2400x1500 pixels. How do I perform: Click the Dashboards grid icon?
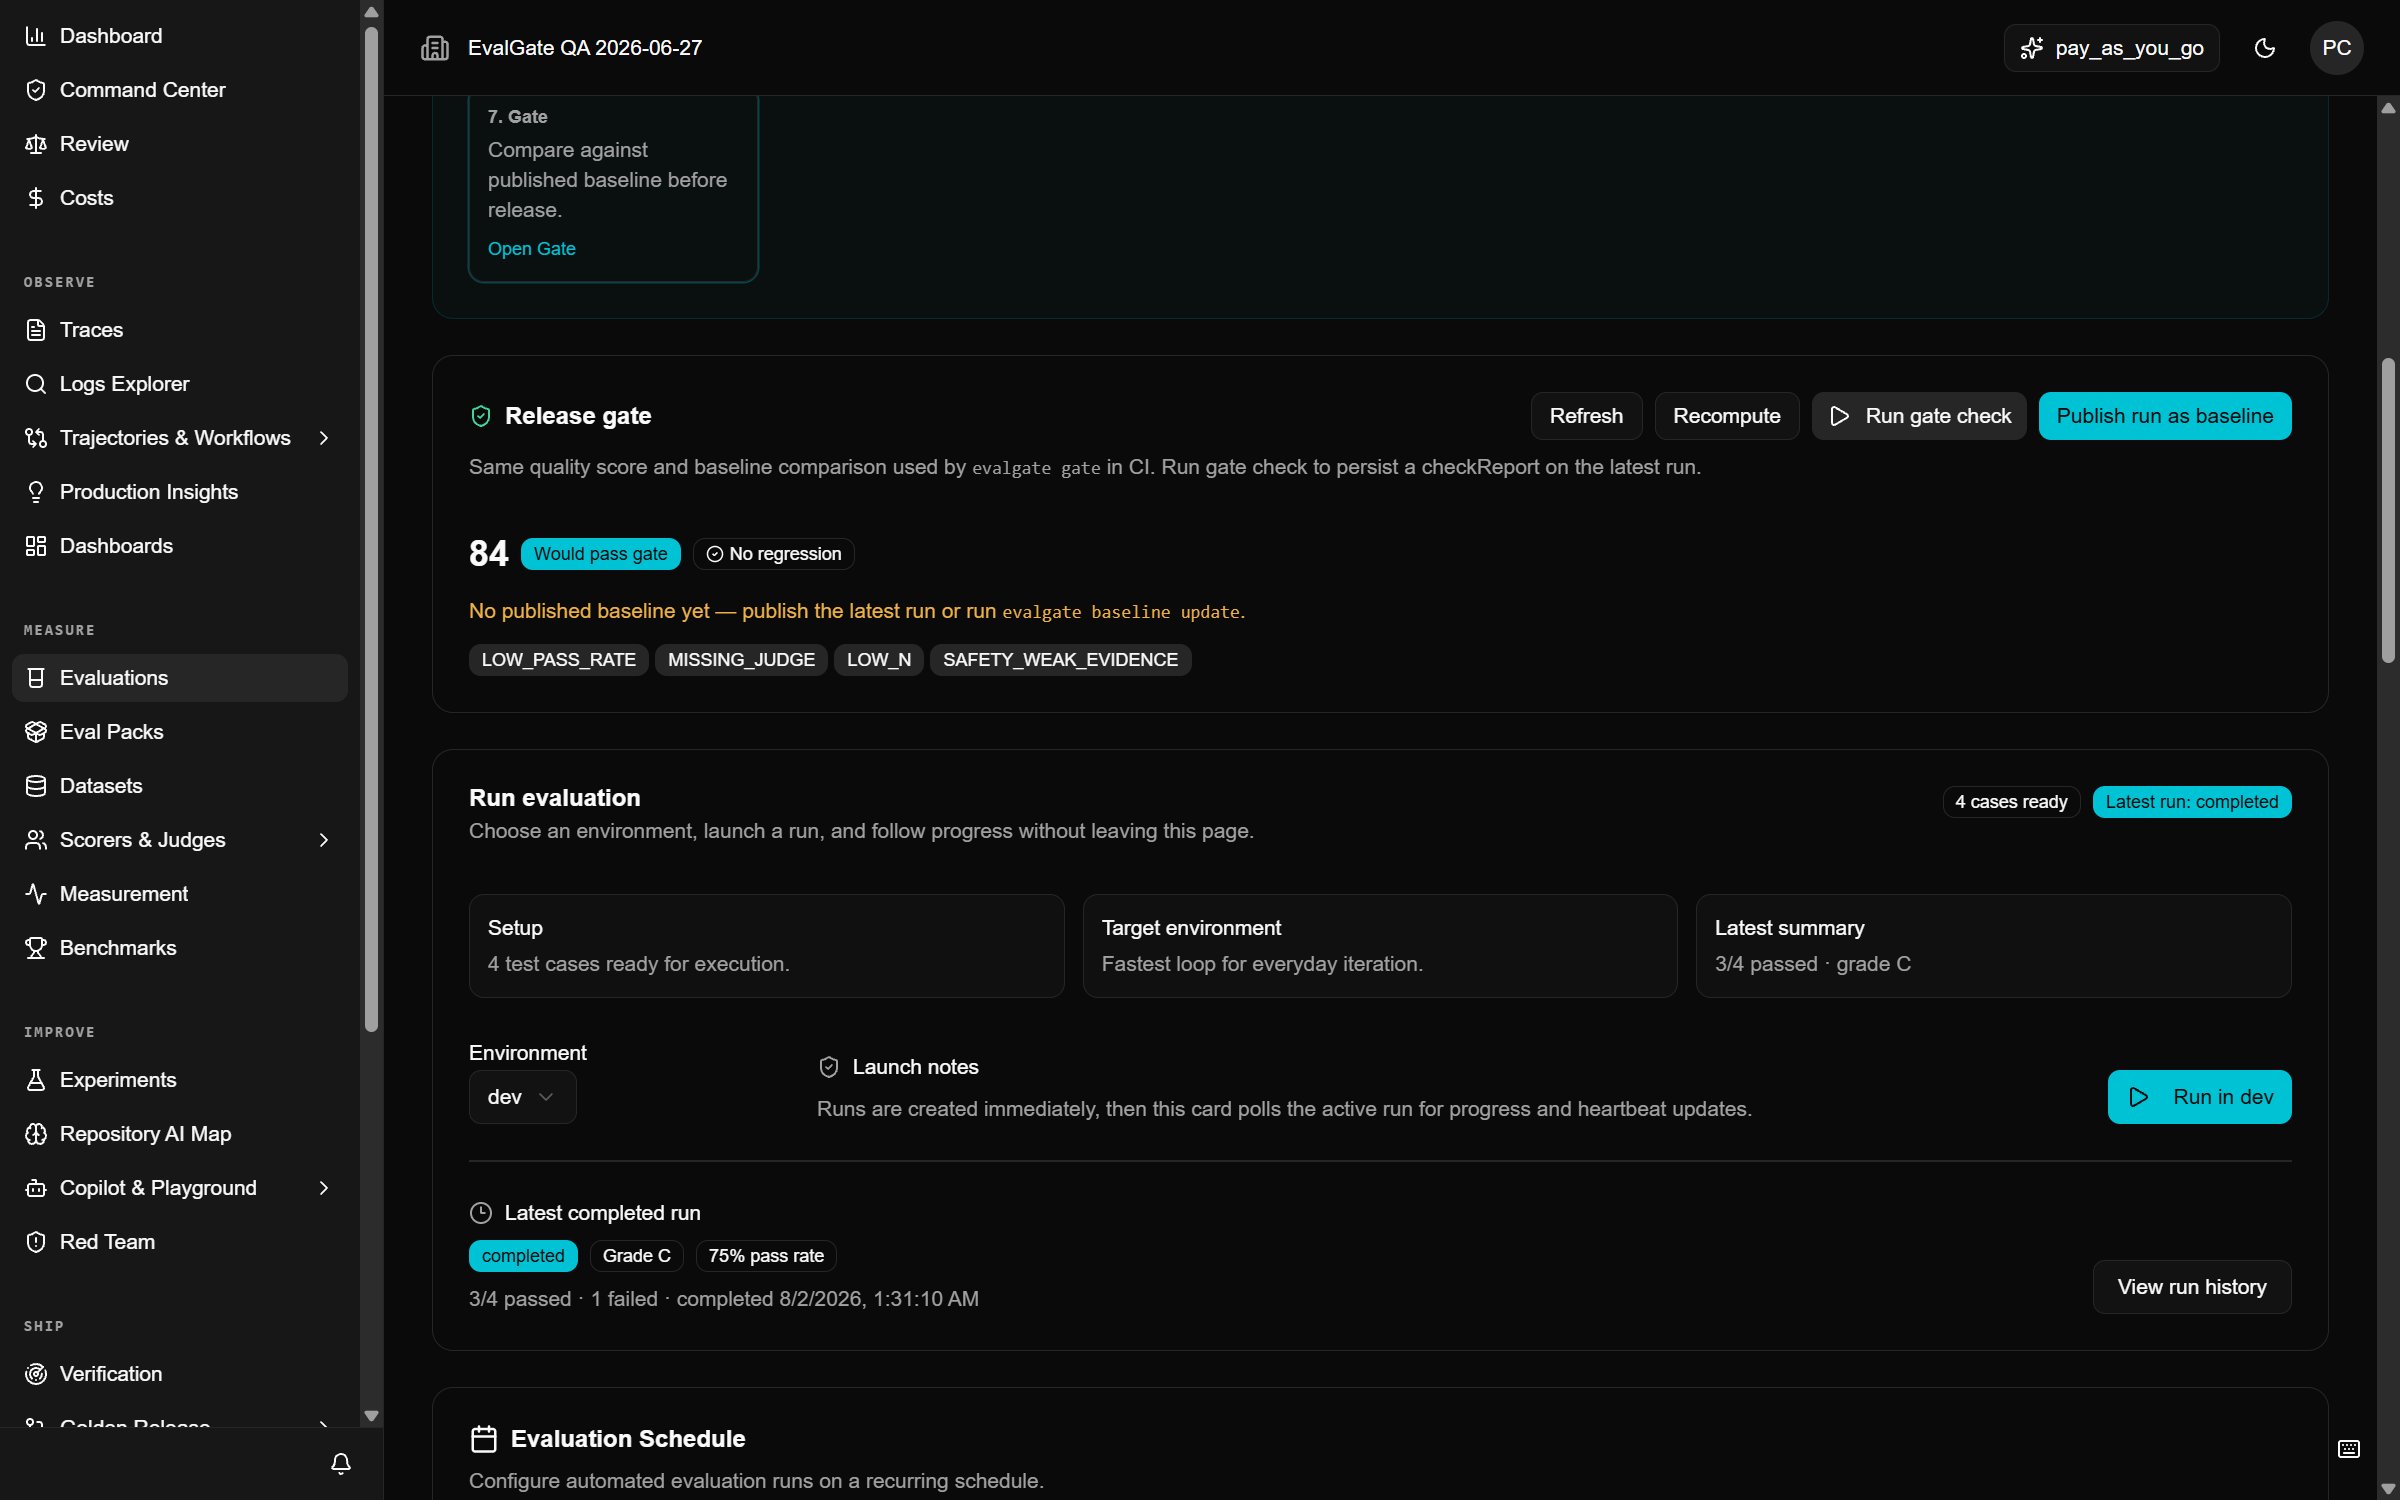(x=36, y=546)
